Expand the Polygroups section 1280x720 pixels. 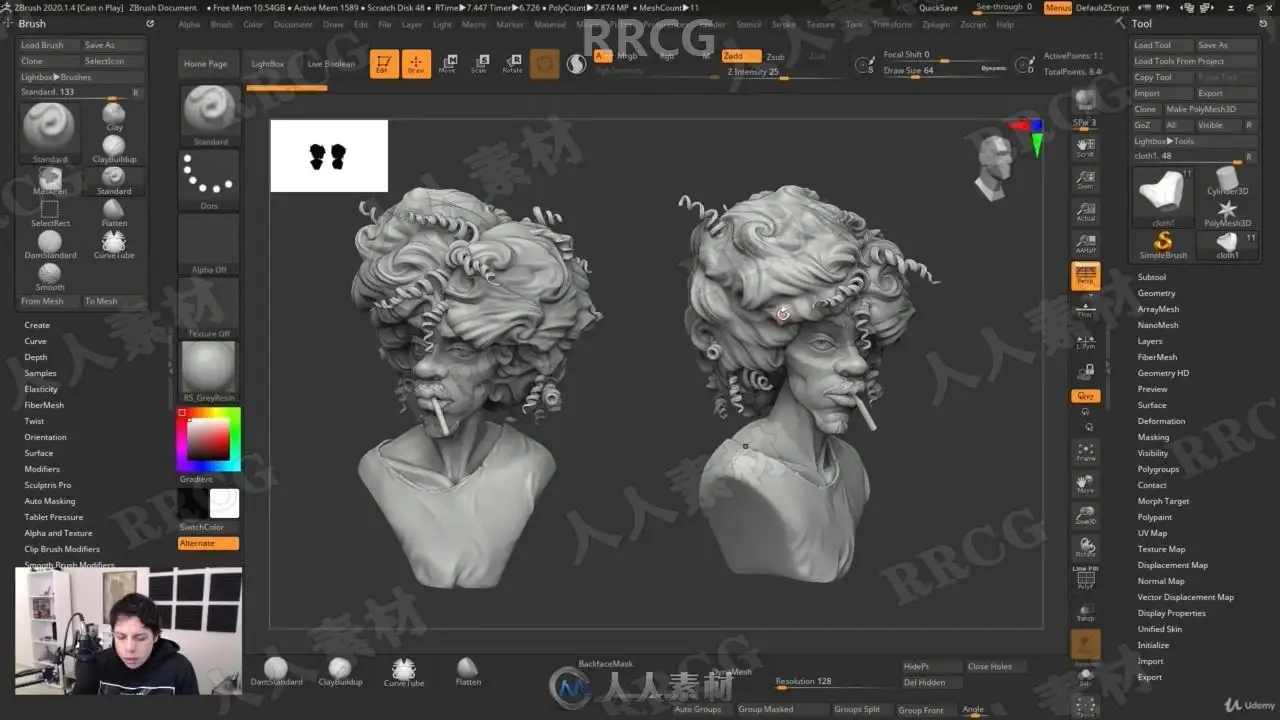(1158, 469)
